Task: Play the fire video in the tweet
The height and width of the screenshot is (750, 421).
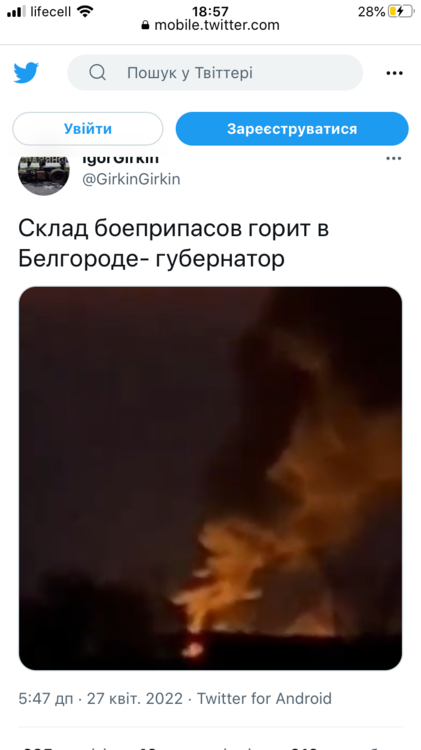Action: [x=210, y=478]
